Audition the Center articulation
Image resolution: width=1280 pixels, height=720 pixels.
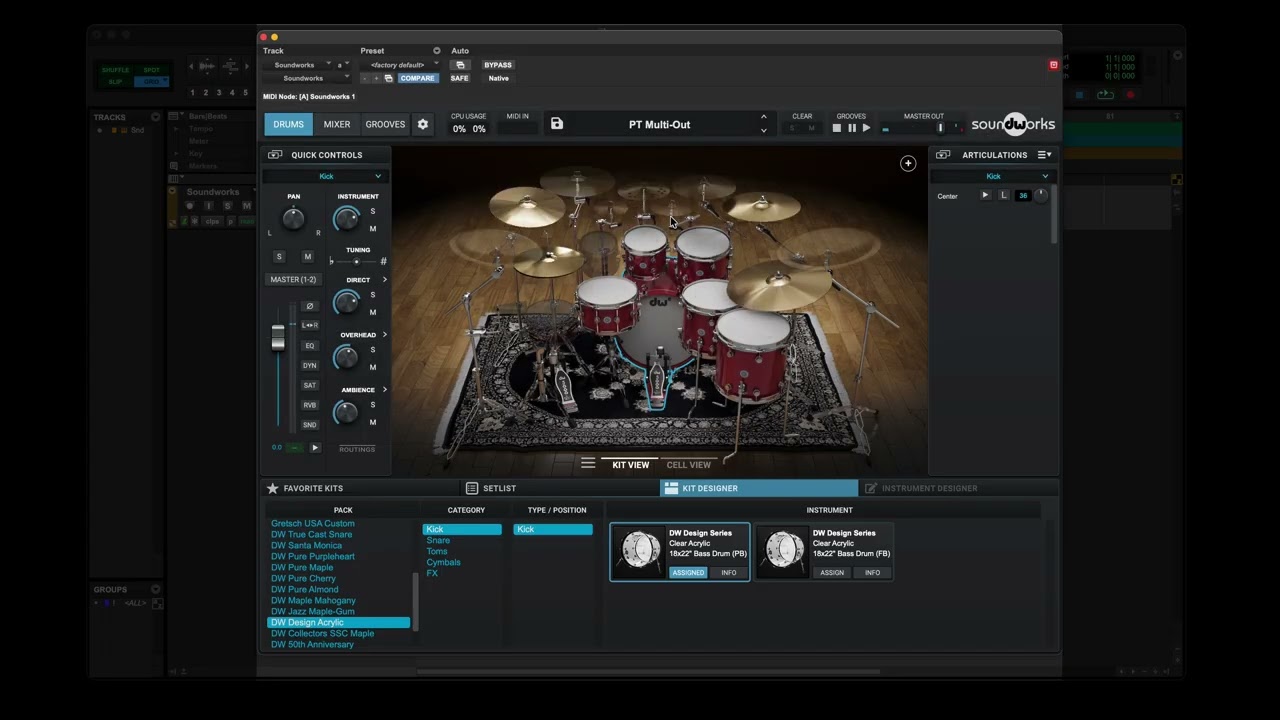985,196
